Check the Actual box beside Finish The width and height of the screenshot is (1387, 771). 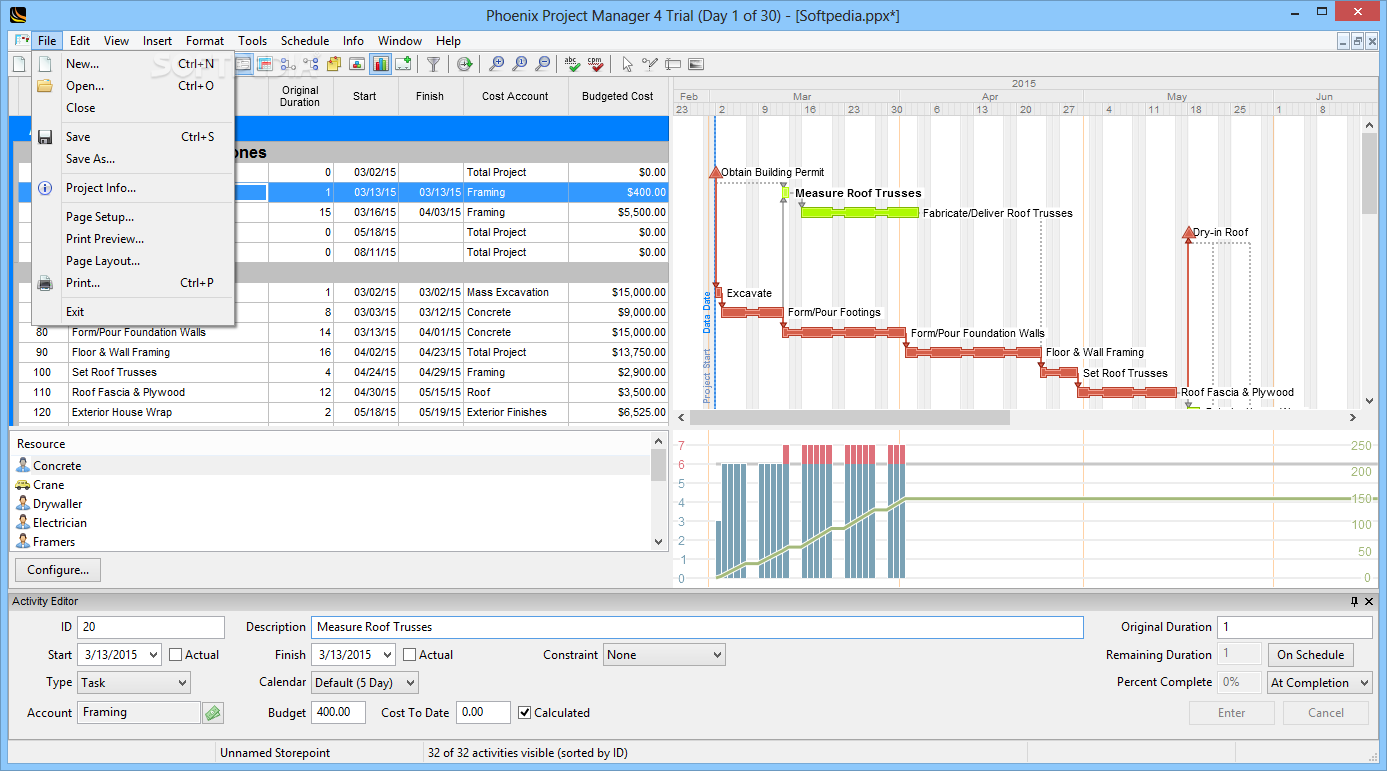pyautogui.click(x=410, y=655)
